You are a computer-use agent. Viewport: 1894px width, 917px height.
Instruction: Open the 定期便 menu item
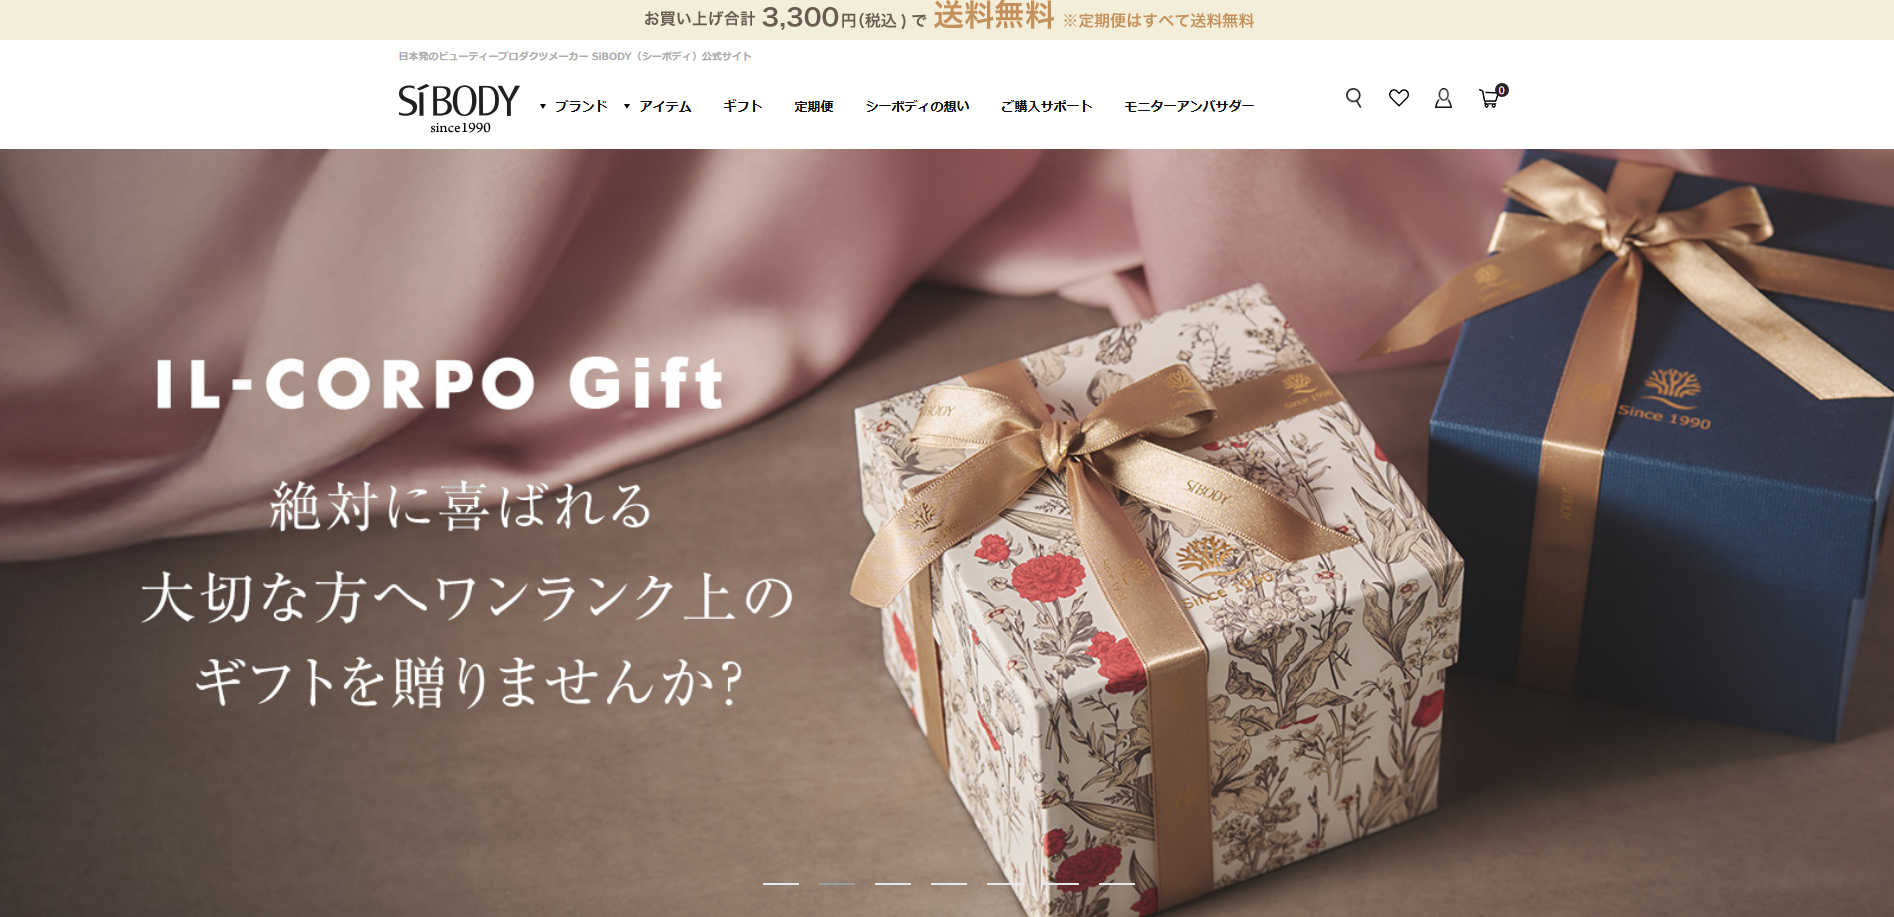(x=814, y=106)
